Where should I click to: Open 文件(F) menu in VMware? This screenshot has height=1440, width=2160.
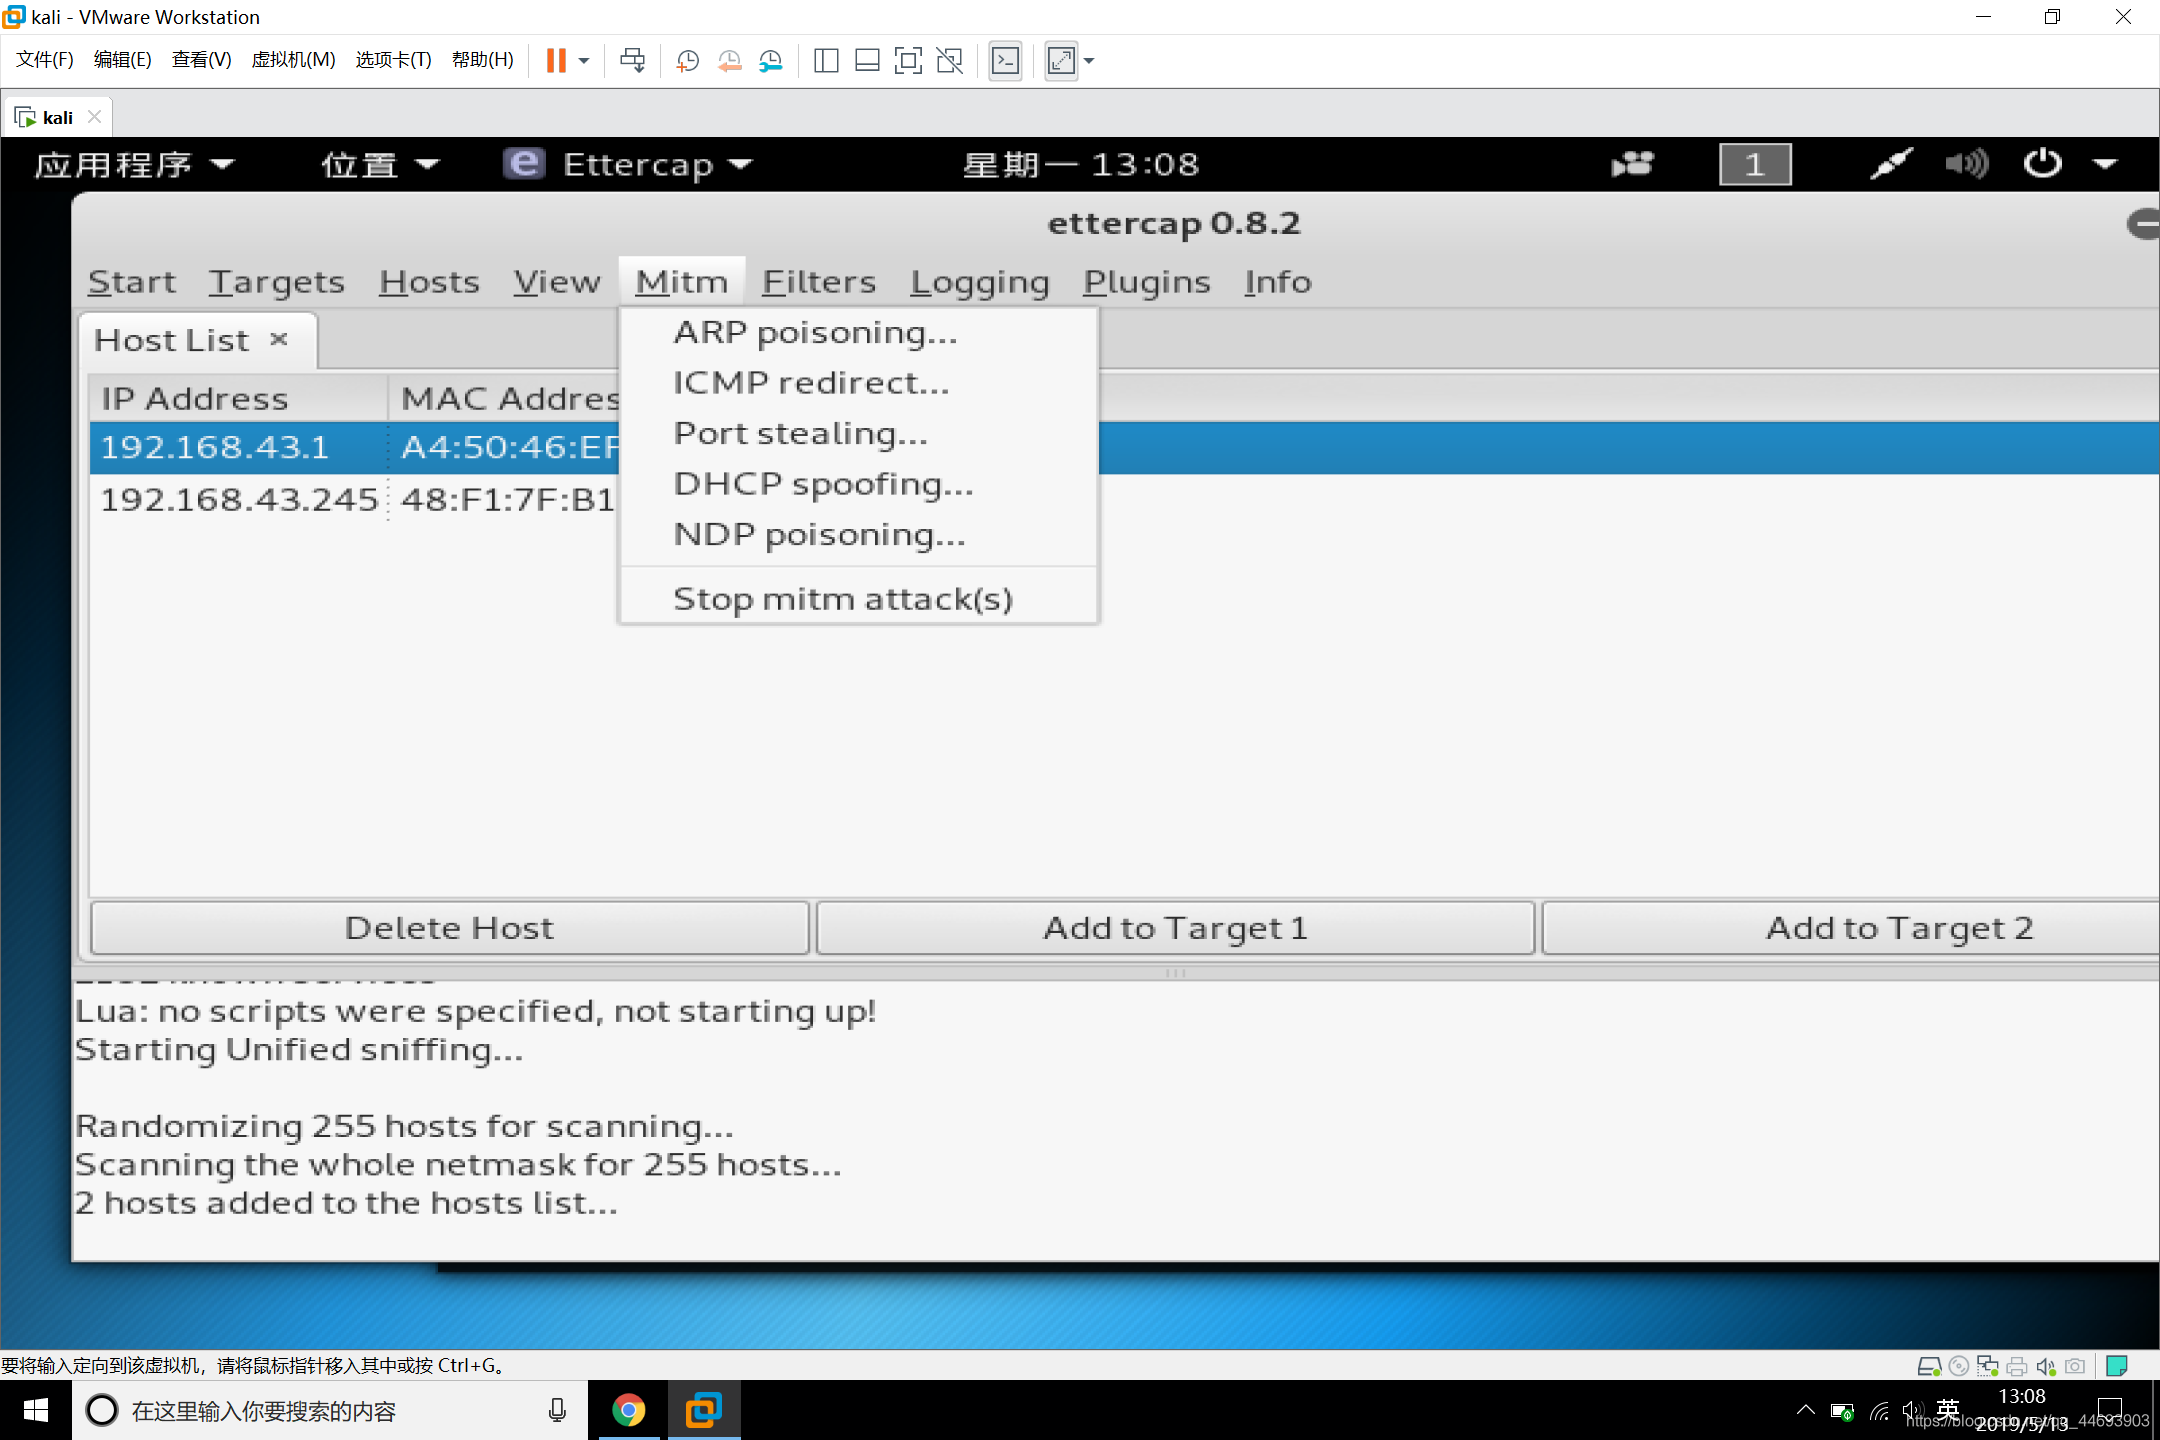44,59
